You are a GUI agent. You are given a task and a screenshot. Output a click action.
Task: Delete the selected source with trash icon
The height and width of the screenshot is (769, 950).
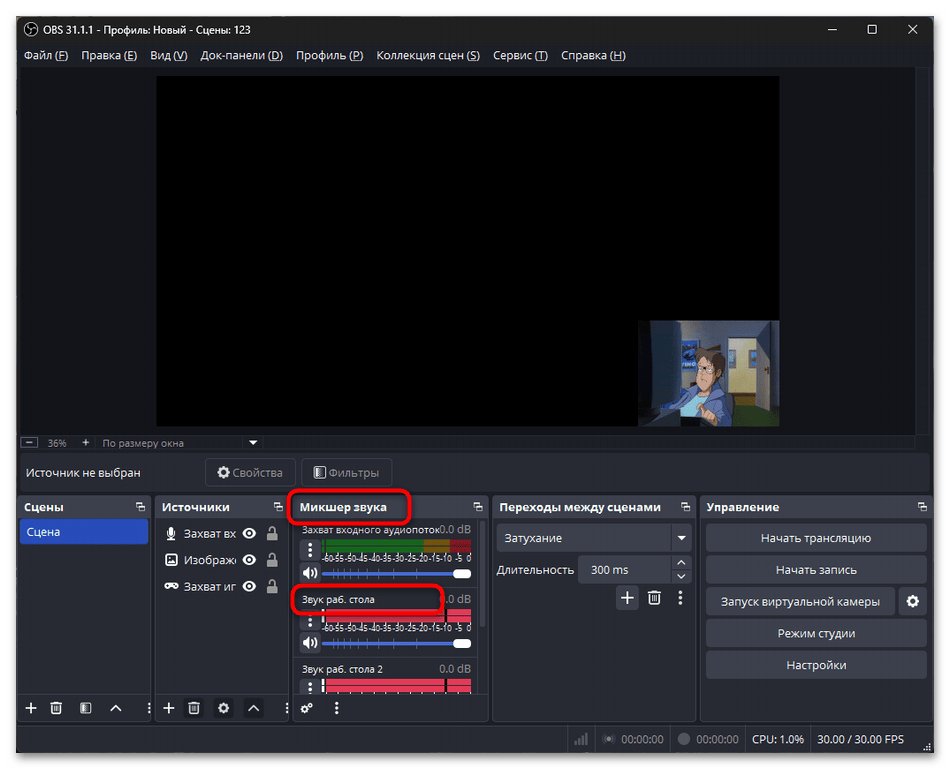pyautogui.click(x=195, y=708)
